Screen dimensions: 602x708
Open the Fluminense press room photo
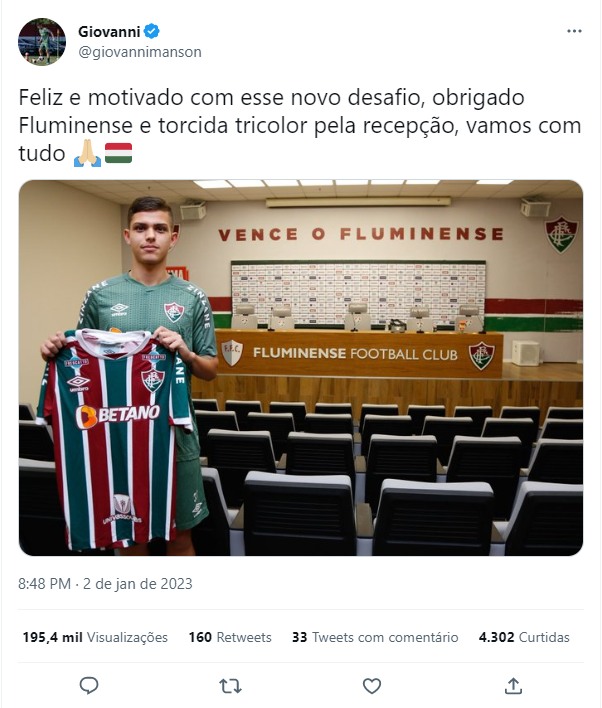point(301,368)
